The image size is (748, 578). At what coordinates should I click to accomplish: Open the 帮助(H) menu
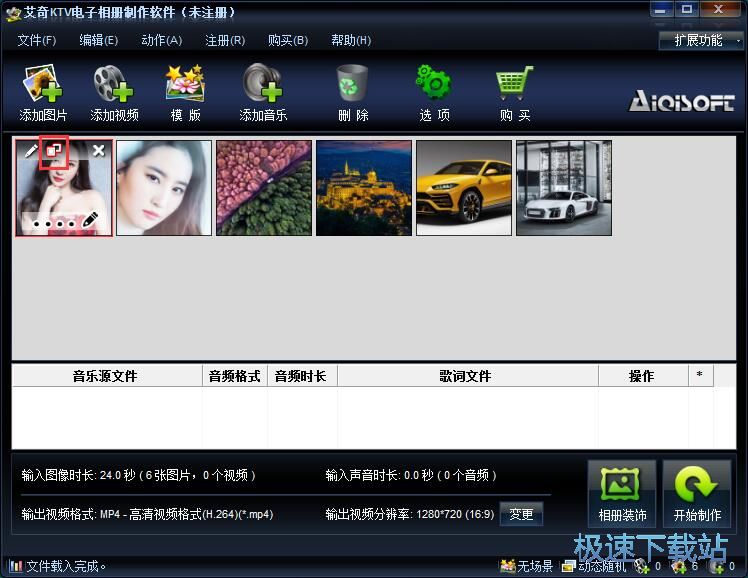pyautogui.click(x=351, y=40)
